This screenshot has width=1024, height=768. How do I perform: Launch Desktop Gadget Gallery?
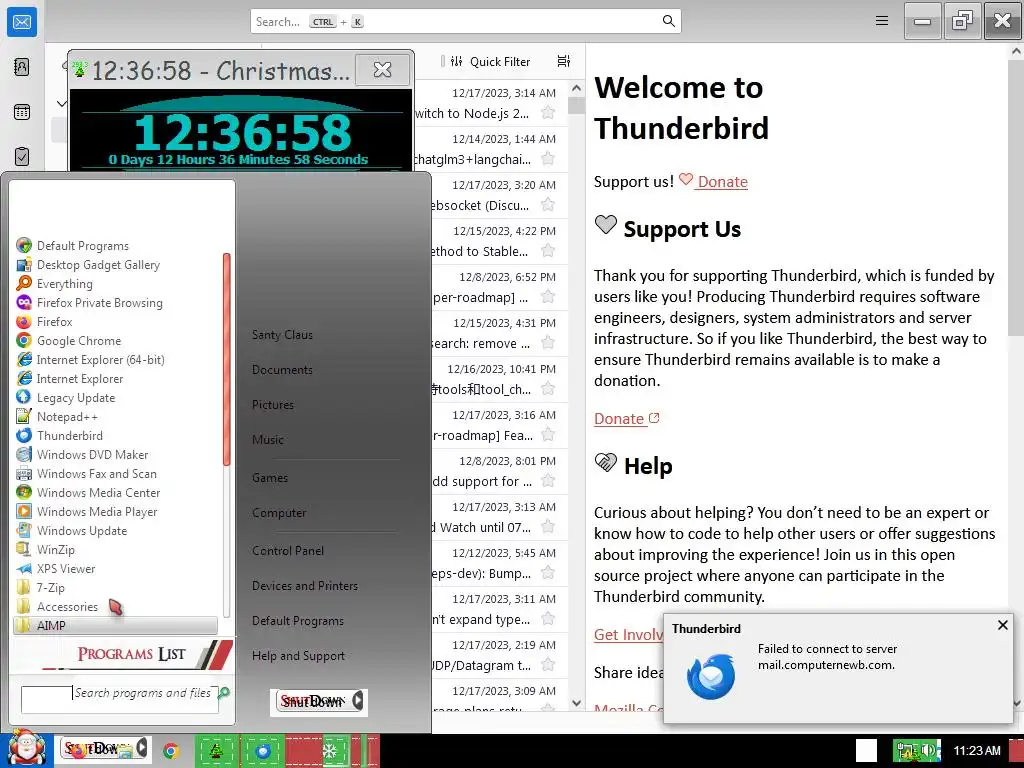point(98,264)
